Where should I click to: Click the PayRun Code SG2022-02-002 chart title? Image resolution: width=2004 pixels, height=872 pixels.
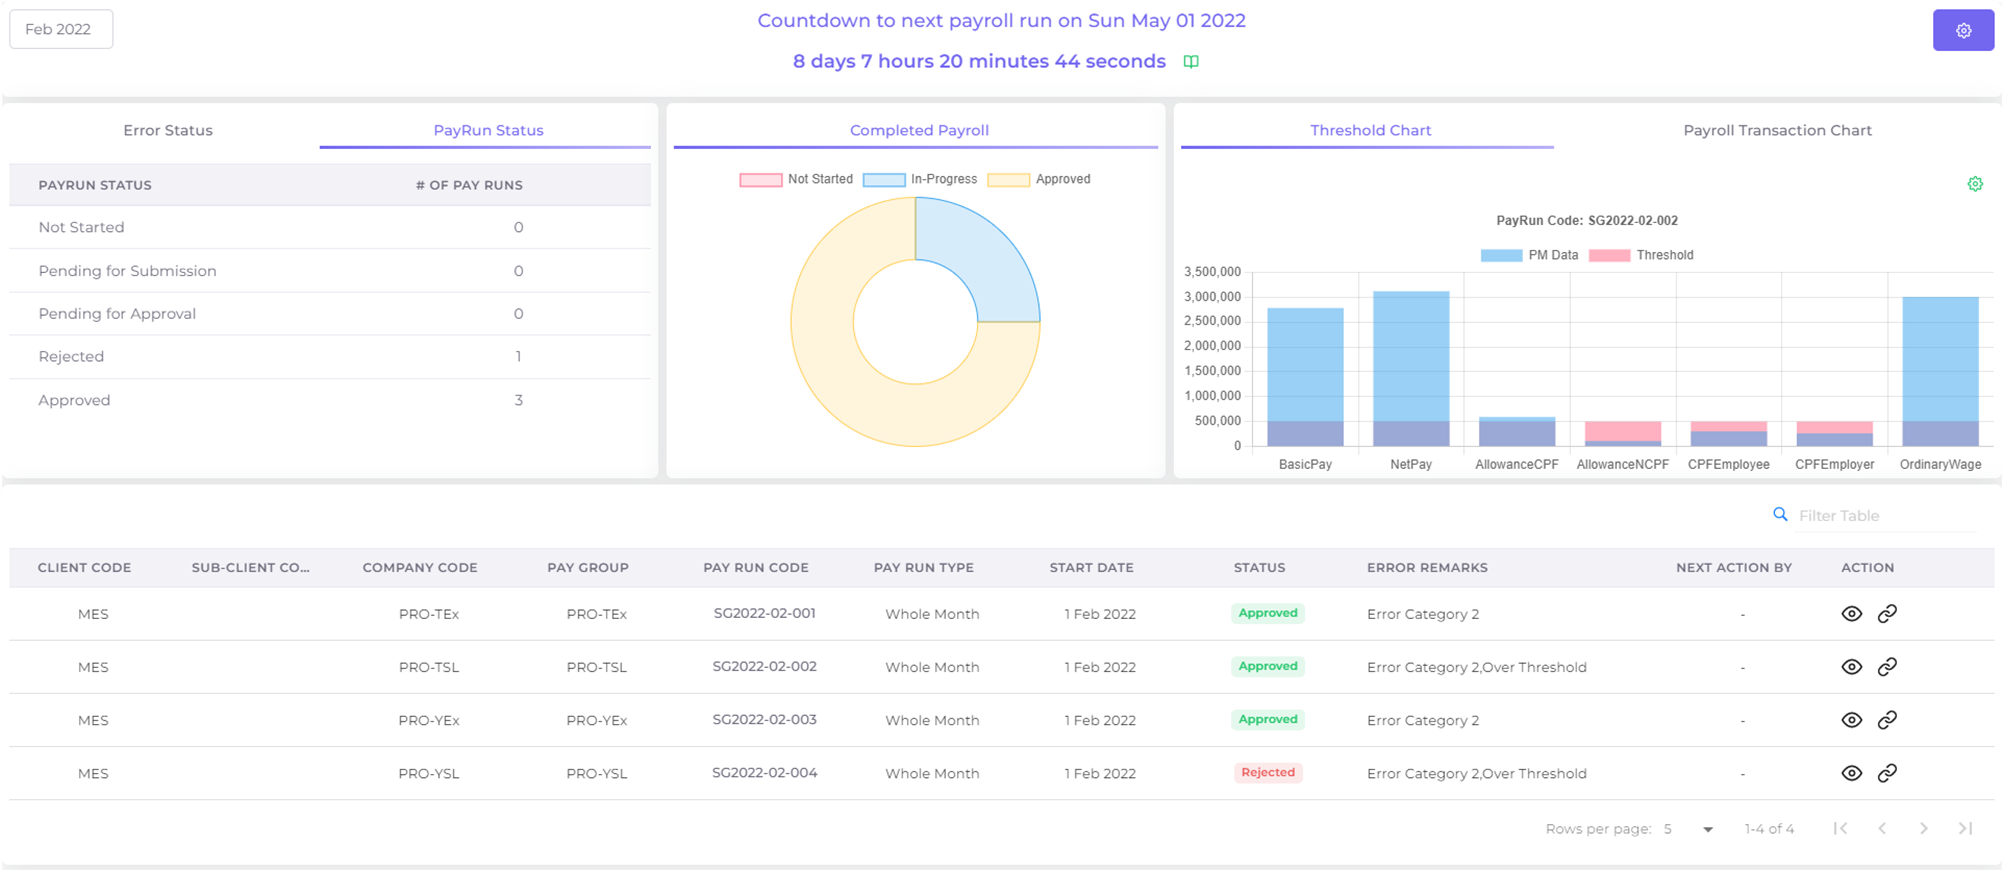click(x=1586, y=220)
